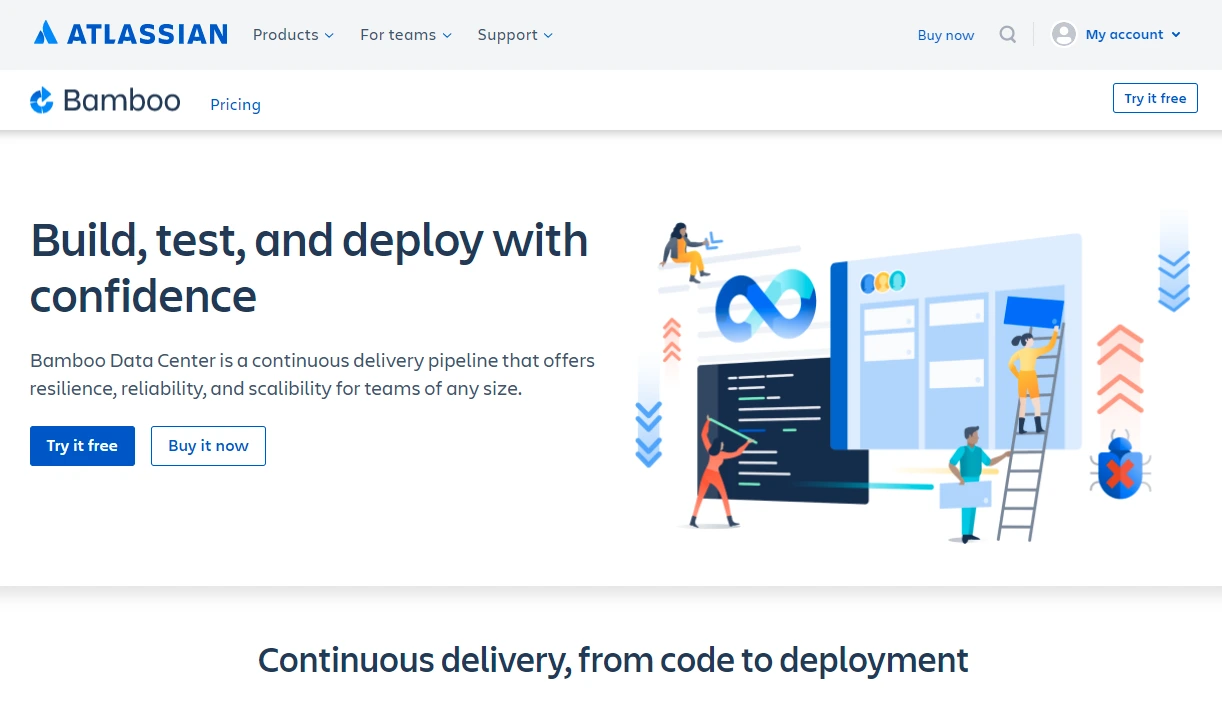Screen dimensions: 1222x712
Task: Click the blue Try it free button in the hero
Action: tap(82, 445)
